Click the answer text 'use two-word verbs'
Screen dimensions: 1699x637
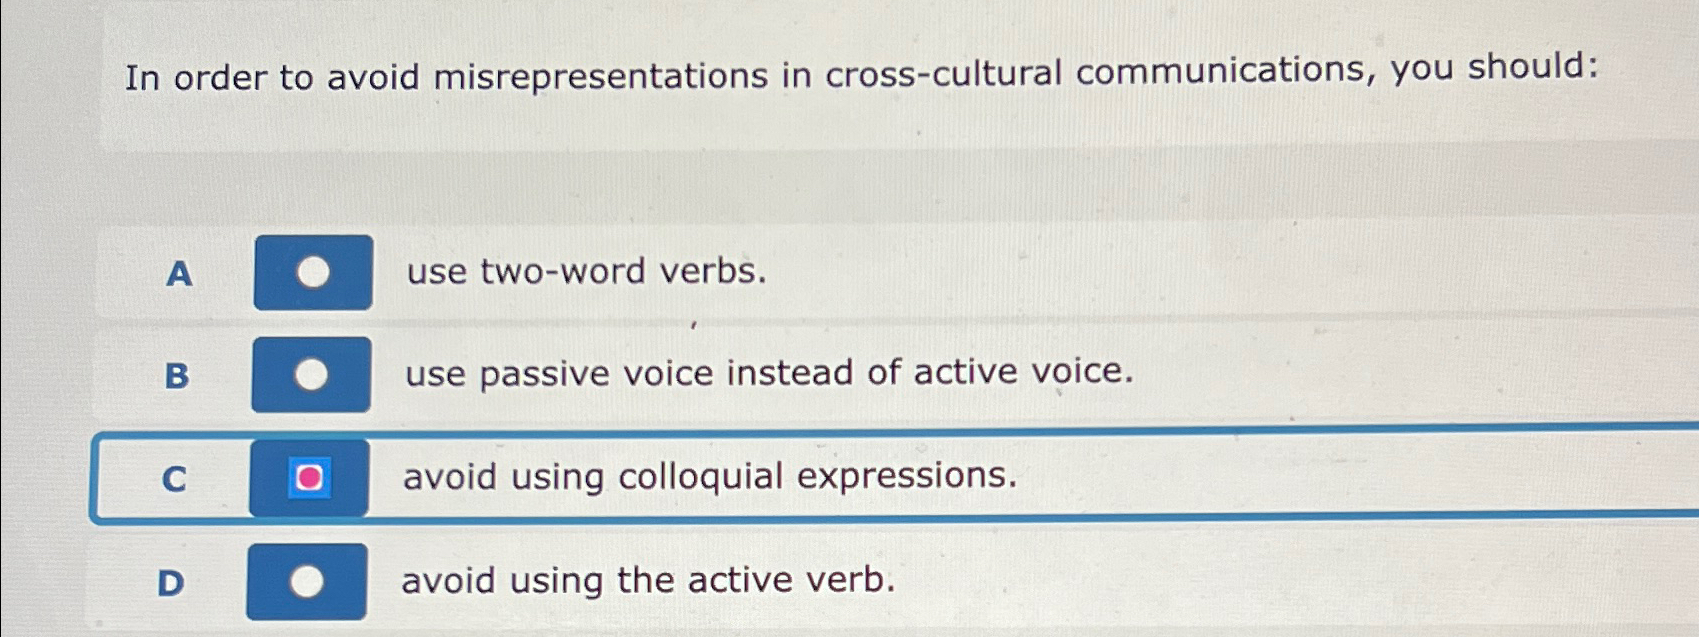[x=585, y=272]
